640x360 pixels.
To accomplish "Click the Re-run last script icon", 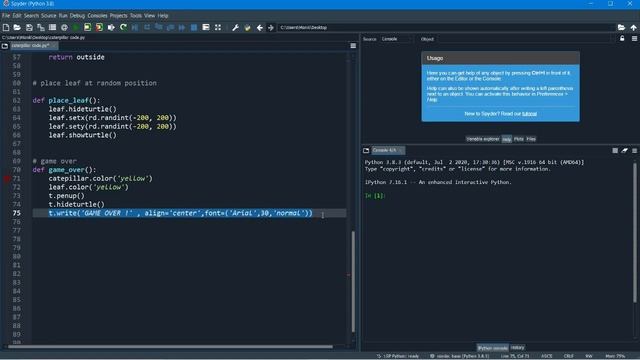I will tap(123, 27).
